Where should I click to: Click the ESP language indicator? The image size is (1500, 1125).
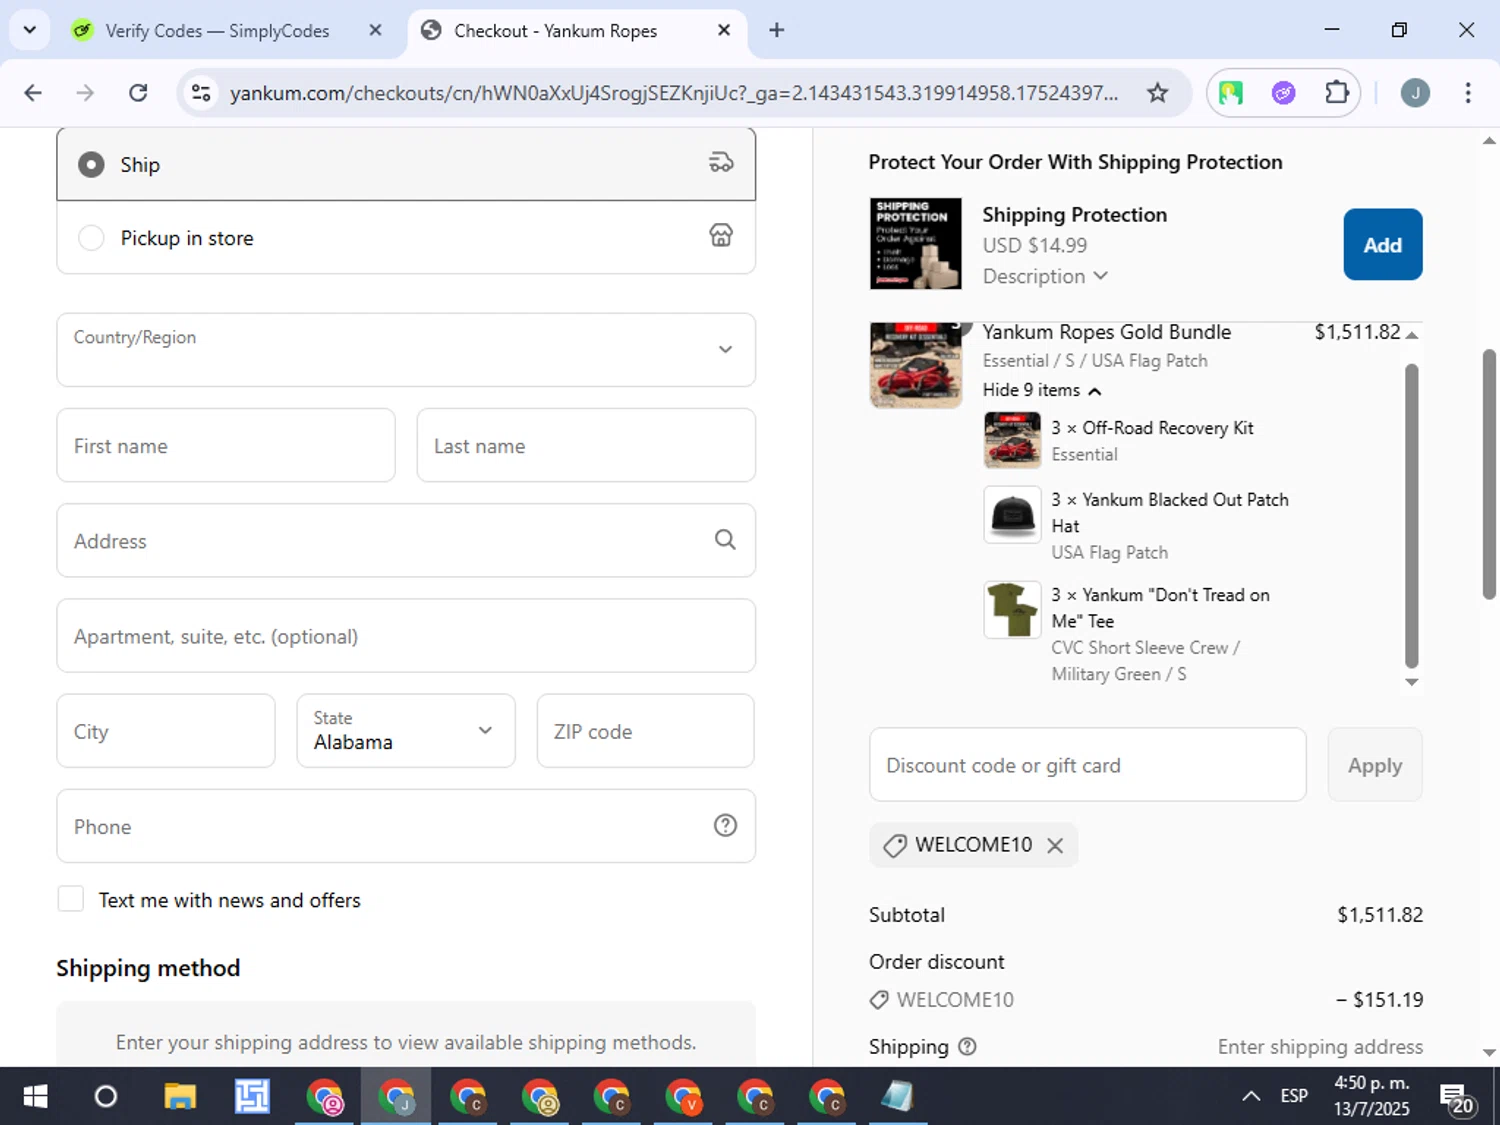(x=1294, y=1096)
